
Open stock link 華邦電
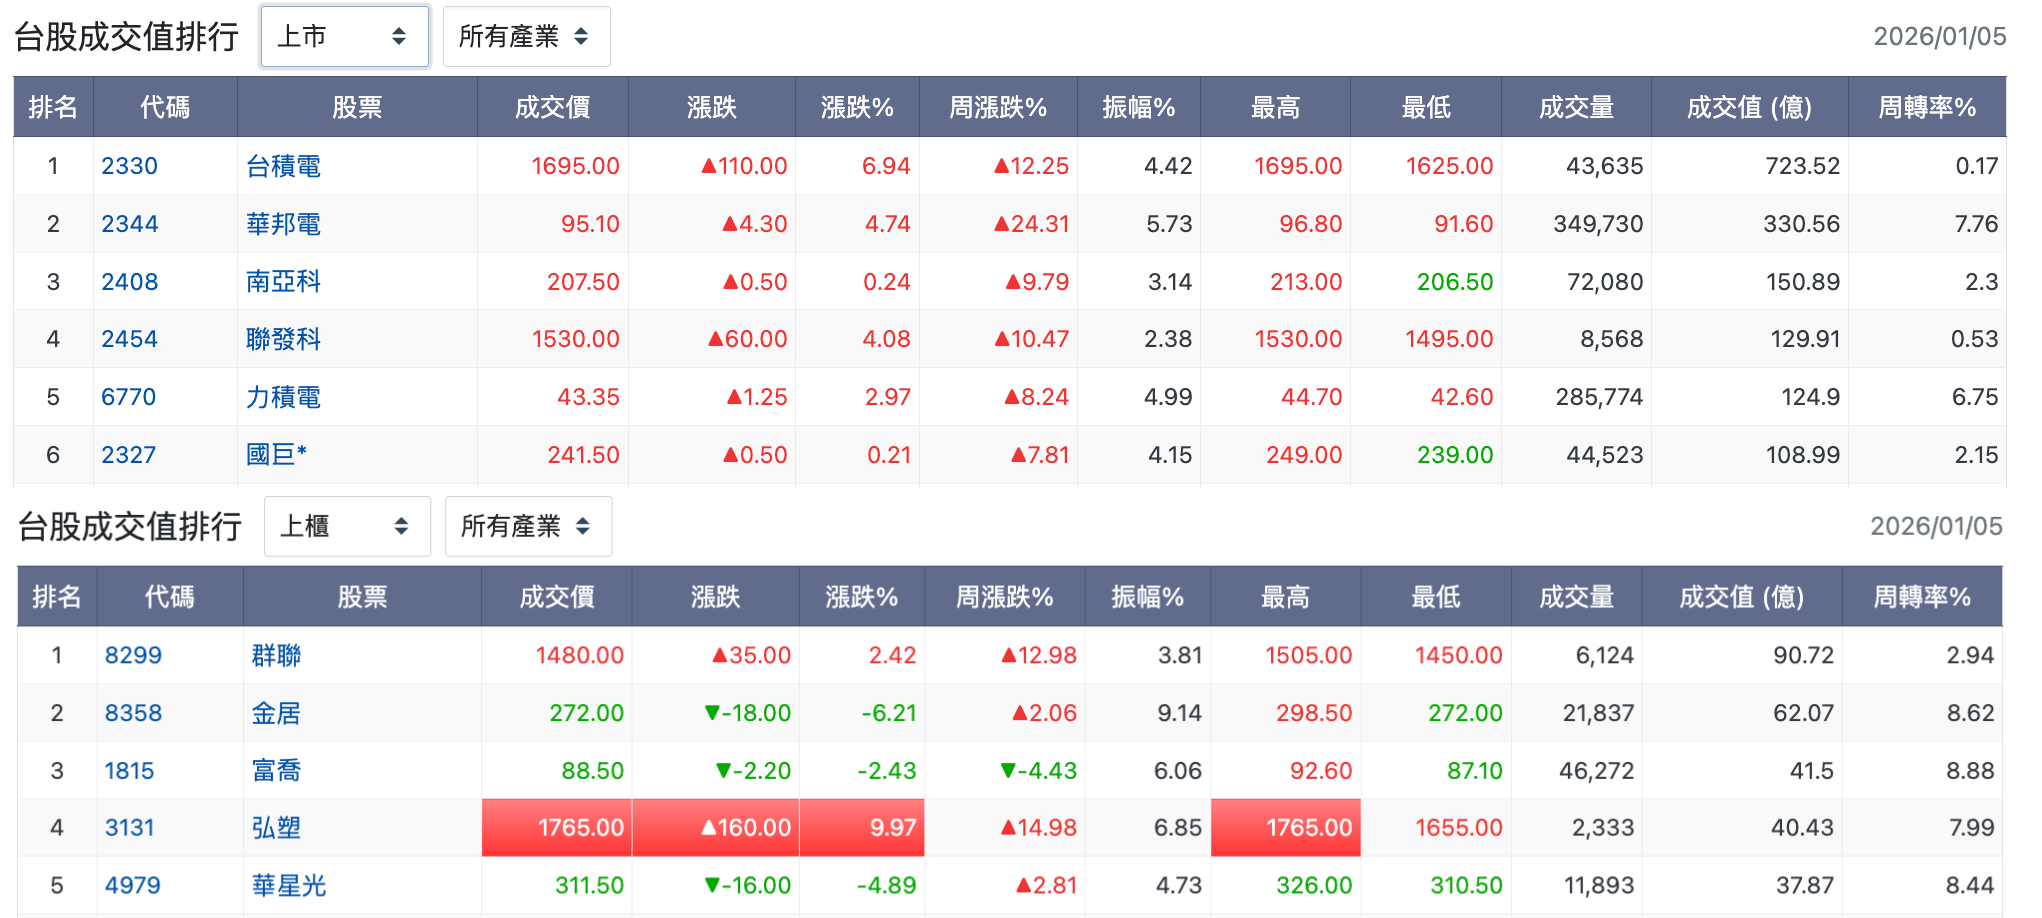point(284,224)
